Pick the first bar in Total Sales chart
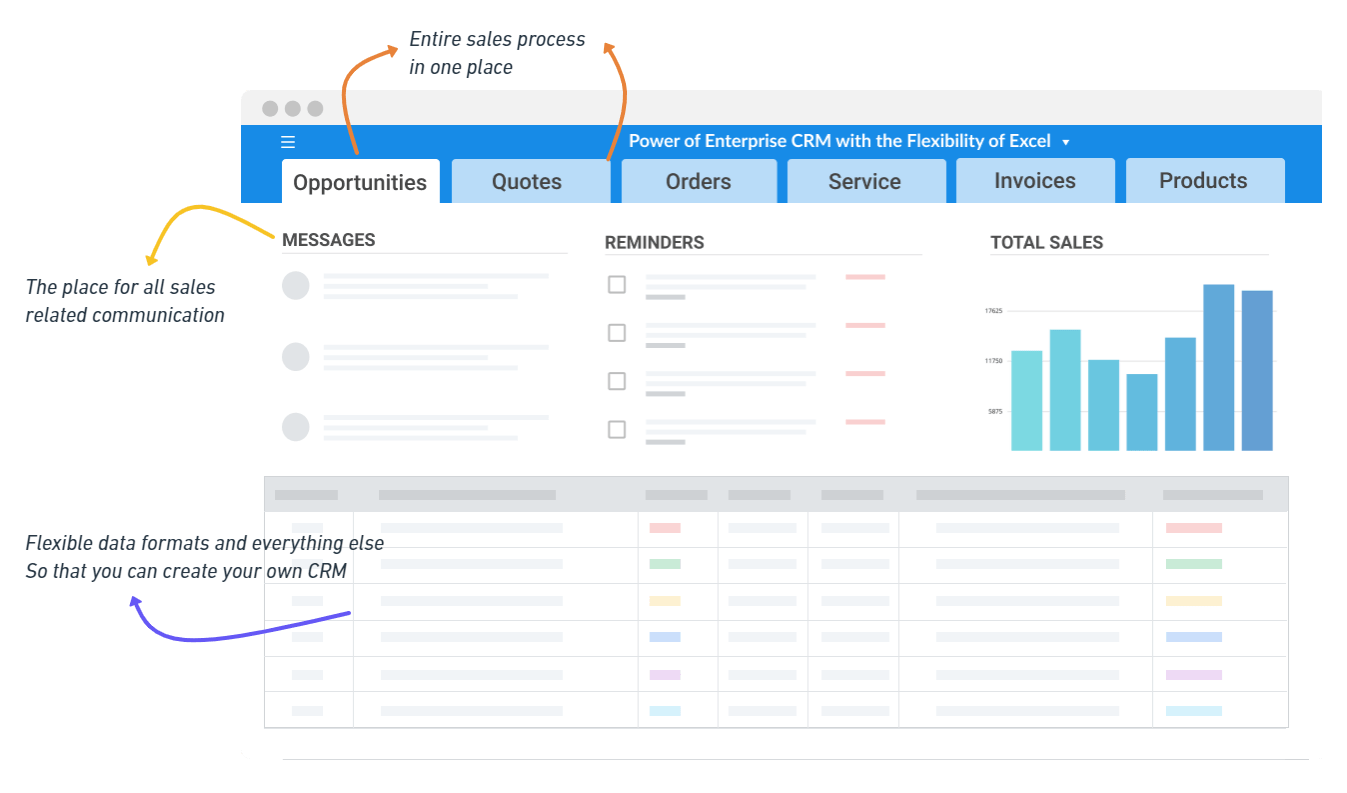 (1027, 400)
